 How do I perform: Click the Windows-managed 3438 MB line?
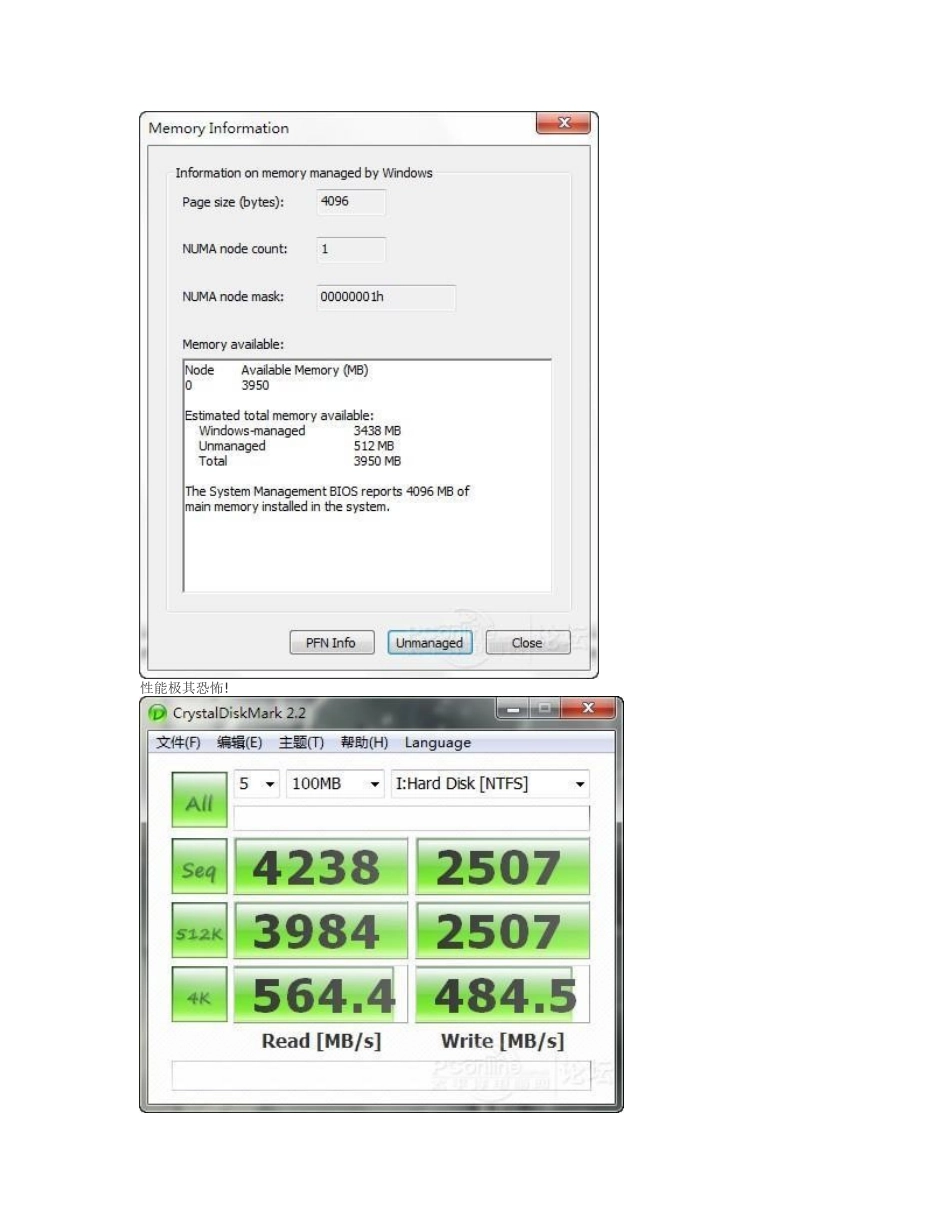[299, 431]
